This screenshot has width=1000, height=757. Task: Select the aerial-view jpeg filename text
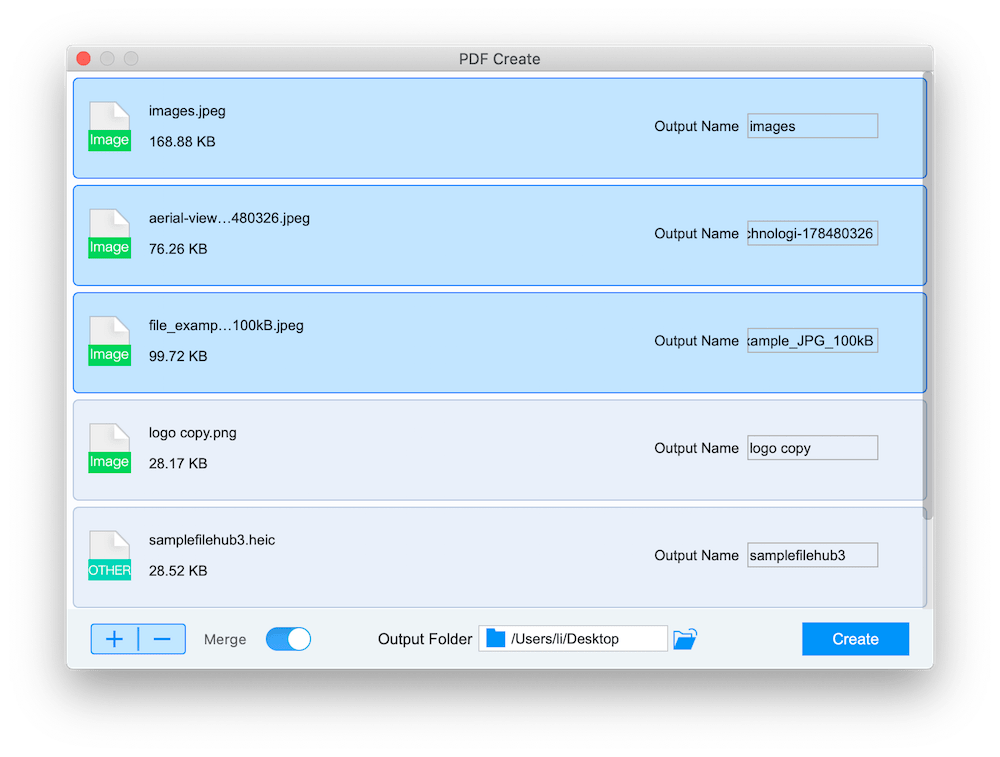point(229,218)
